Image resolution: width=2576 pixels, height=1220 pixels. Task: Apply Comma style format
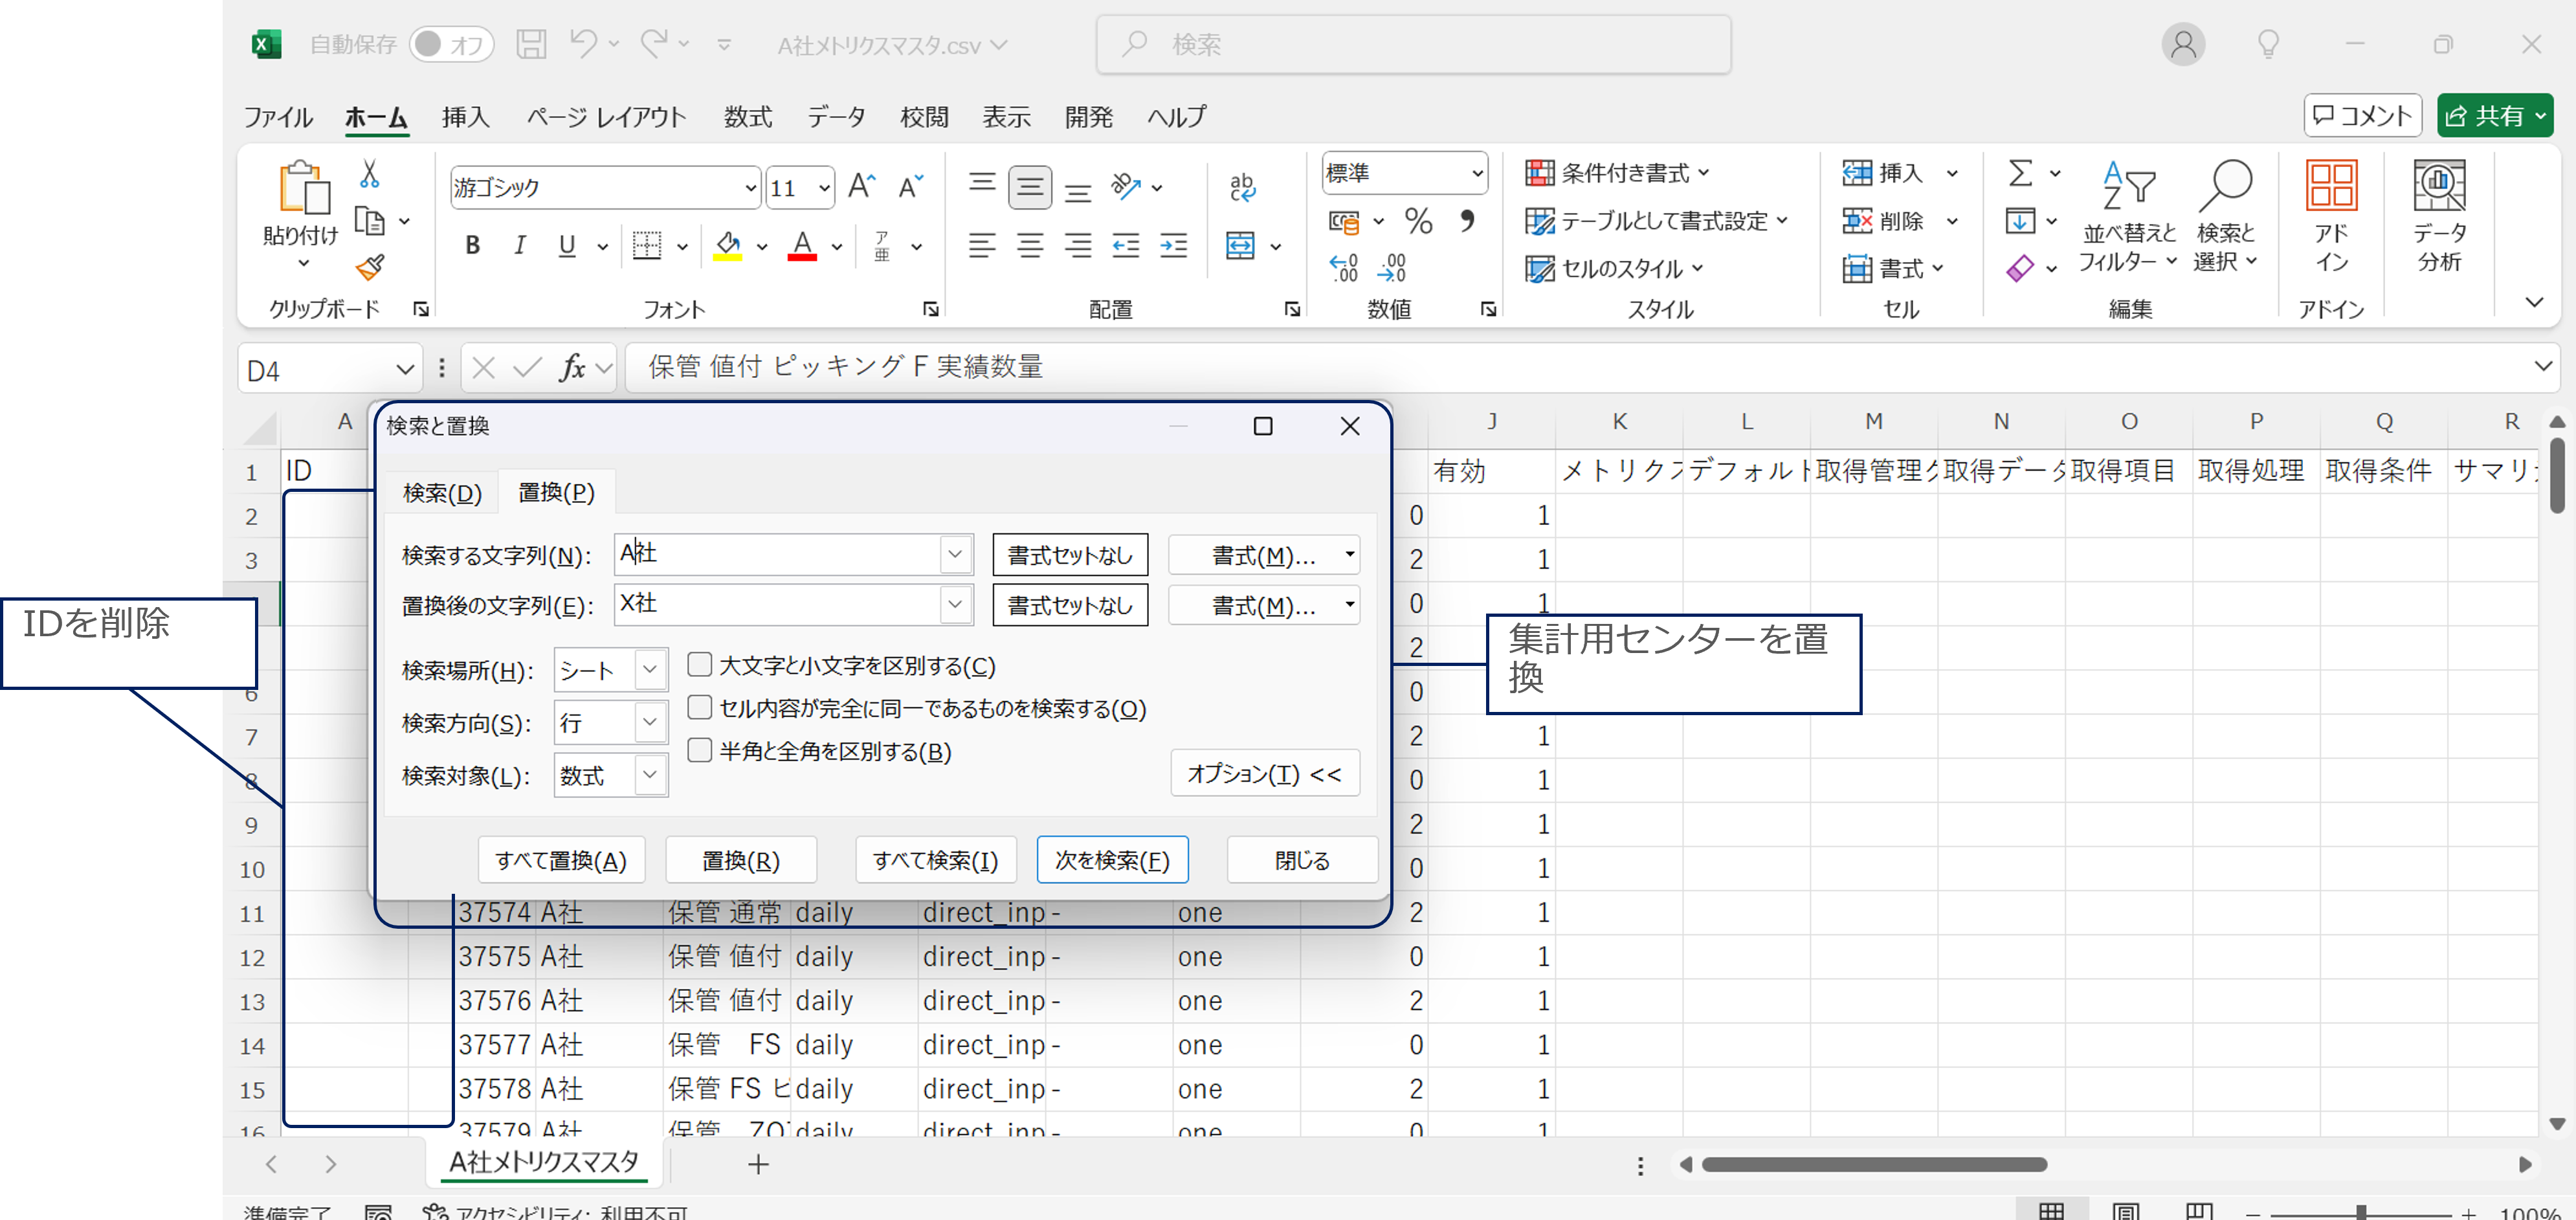(x=1467, y=221)
